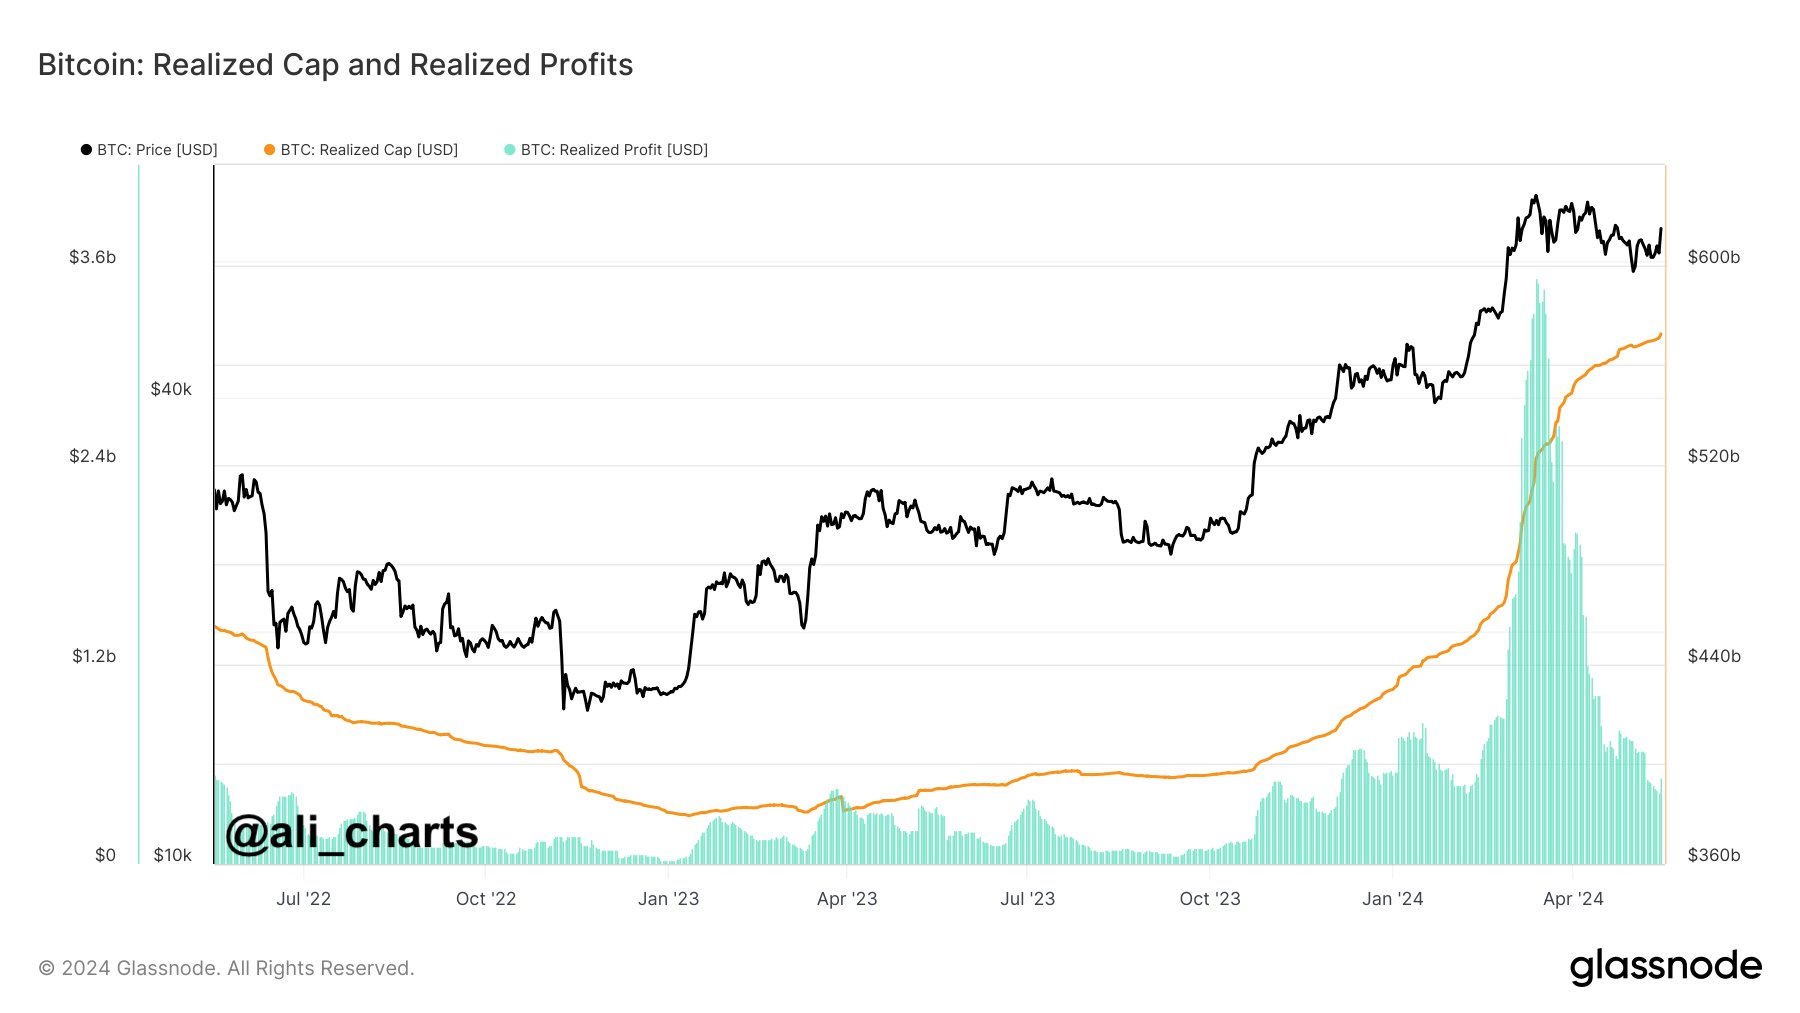Click the black Price legend dot
This screenshot has width=1800, height=1013.
click(86, 150)
